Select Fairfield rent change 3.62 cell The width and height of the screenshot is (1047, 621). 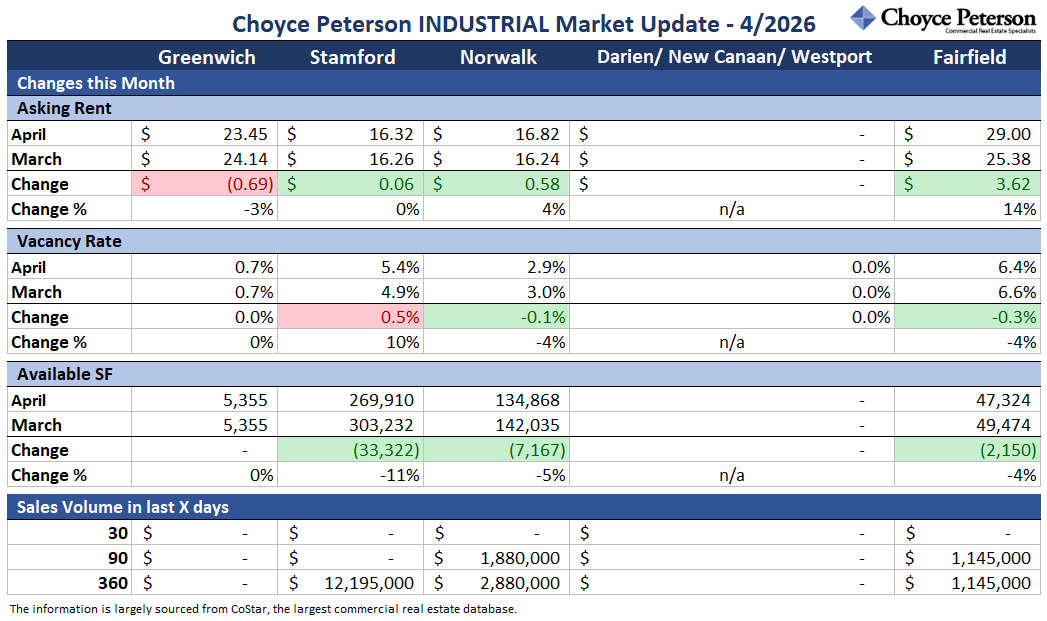pyautogui.click(x=968, y=184)
